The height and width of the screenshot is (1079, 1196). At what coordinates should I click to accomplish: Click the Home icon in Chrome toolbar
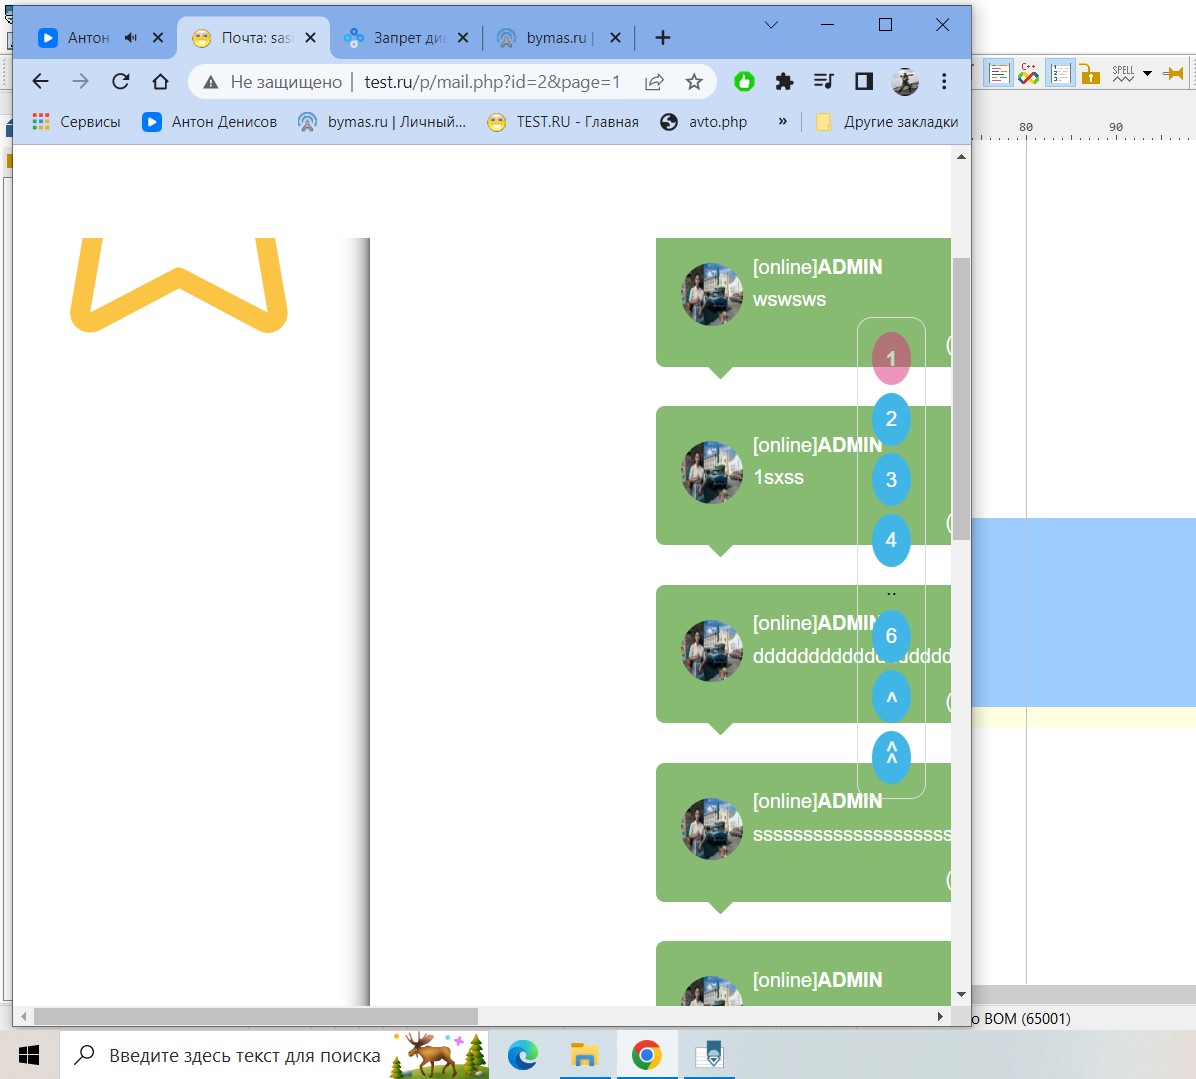[160, 82]
